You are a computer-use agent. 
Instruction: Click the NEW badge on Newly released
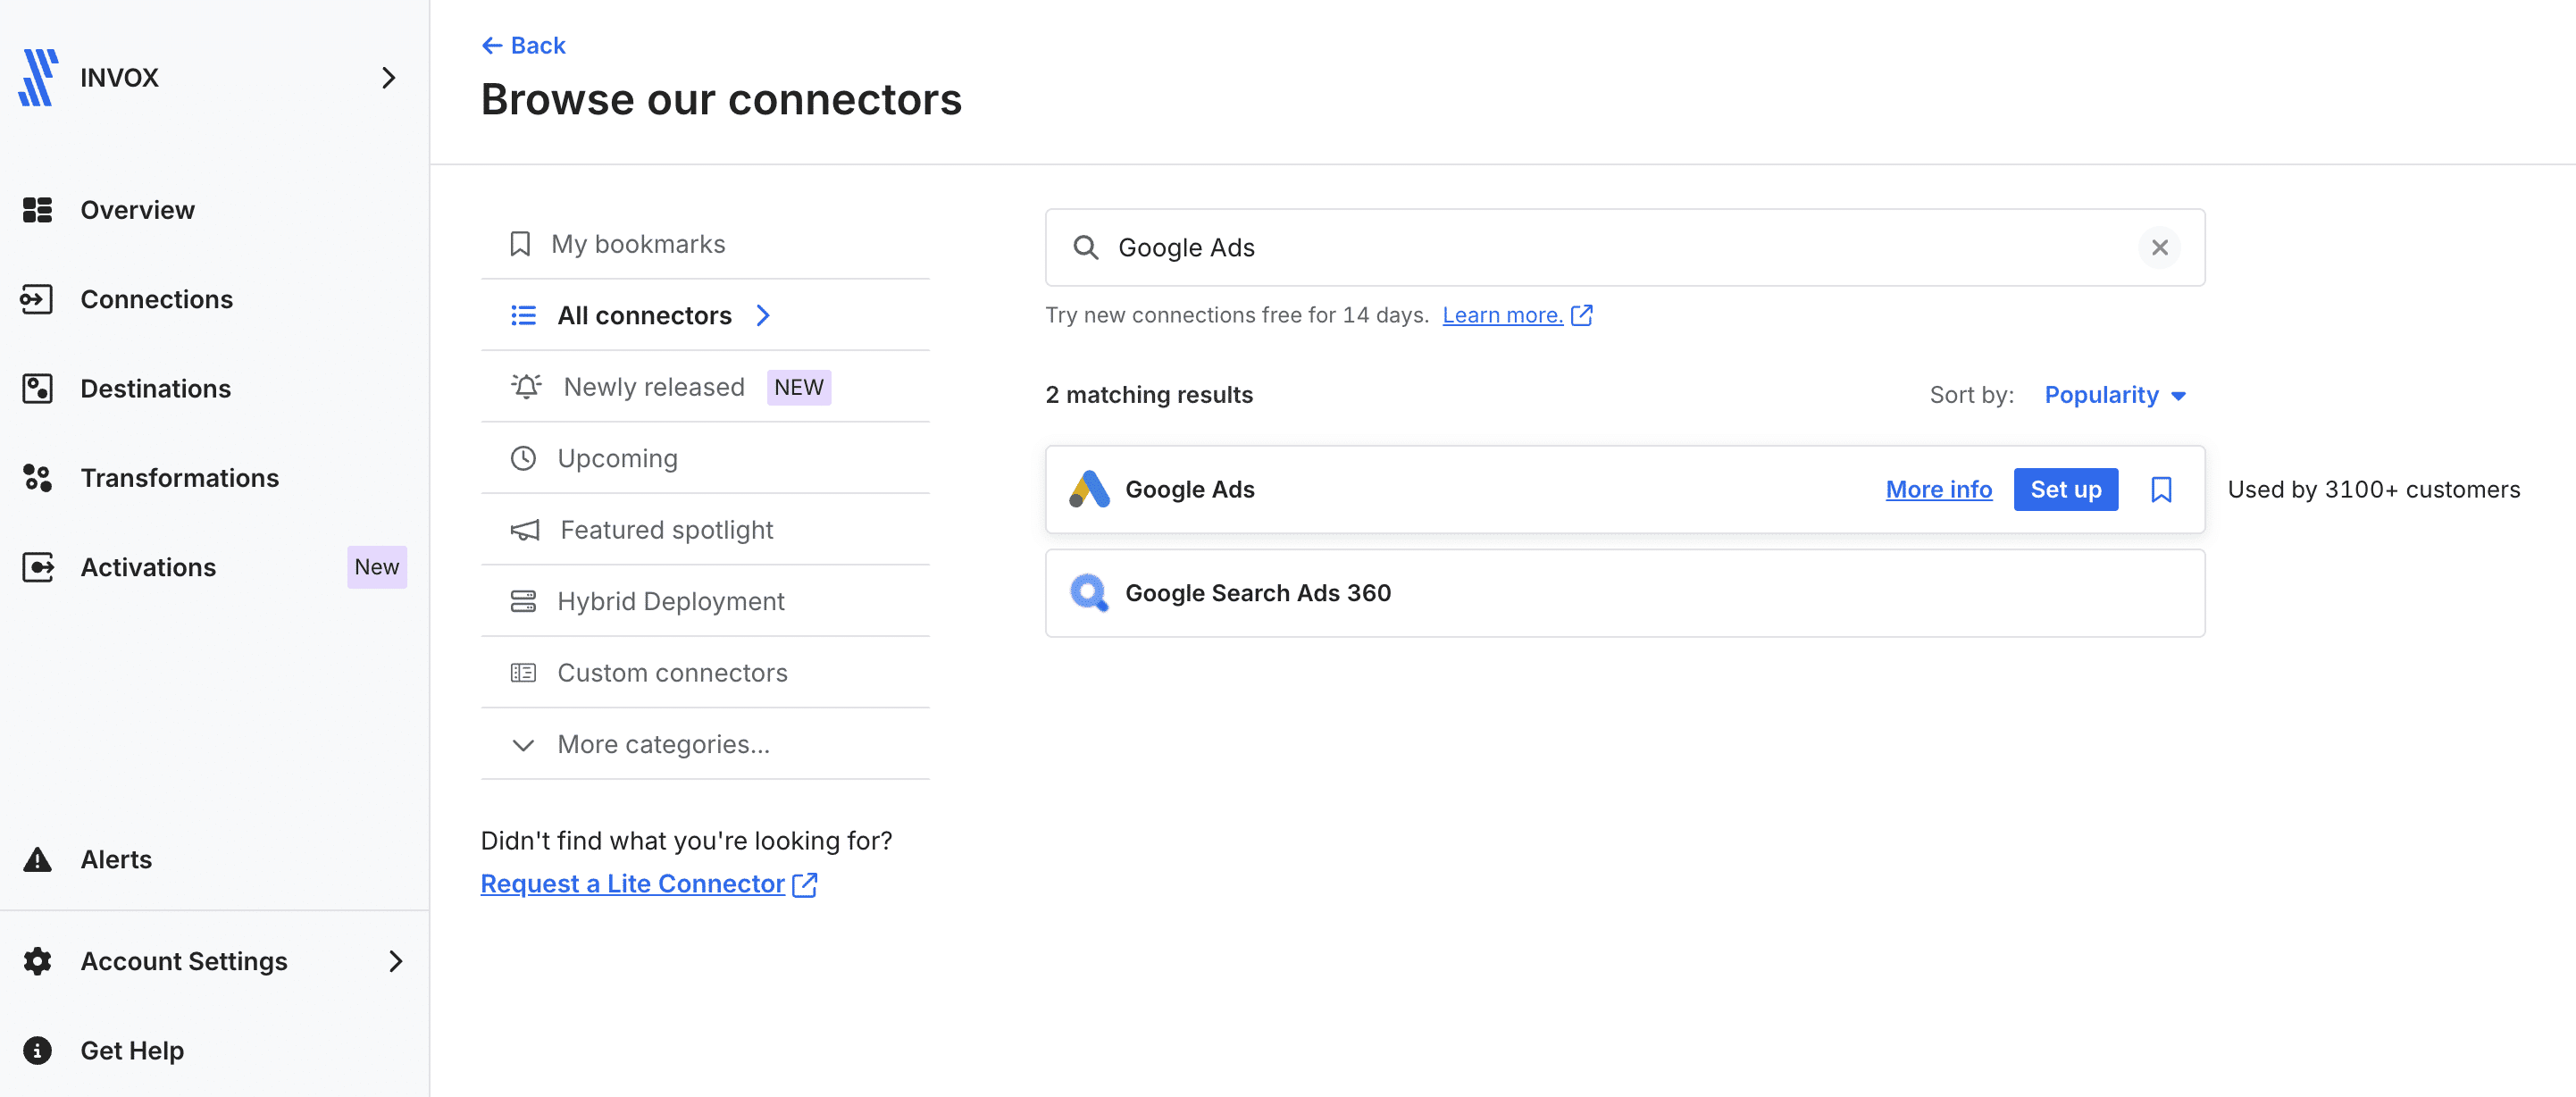point(799,387)
